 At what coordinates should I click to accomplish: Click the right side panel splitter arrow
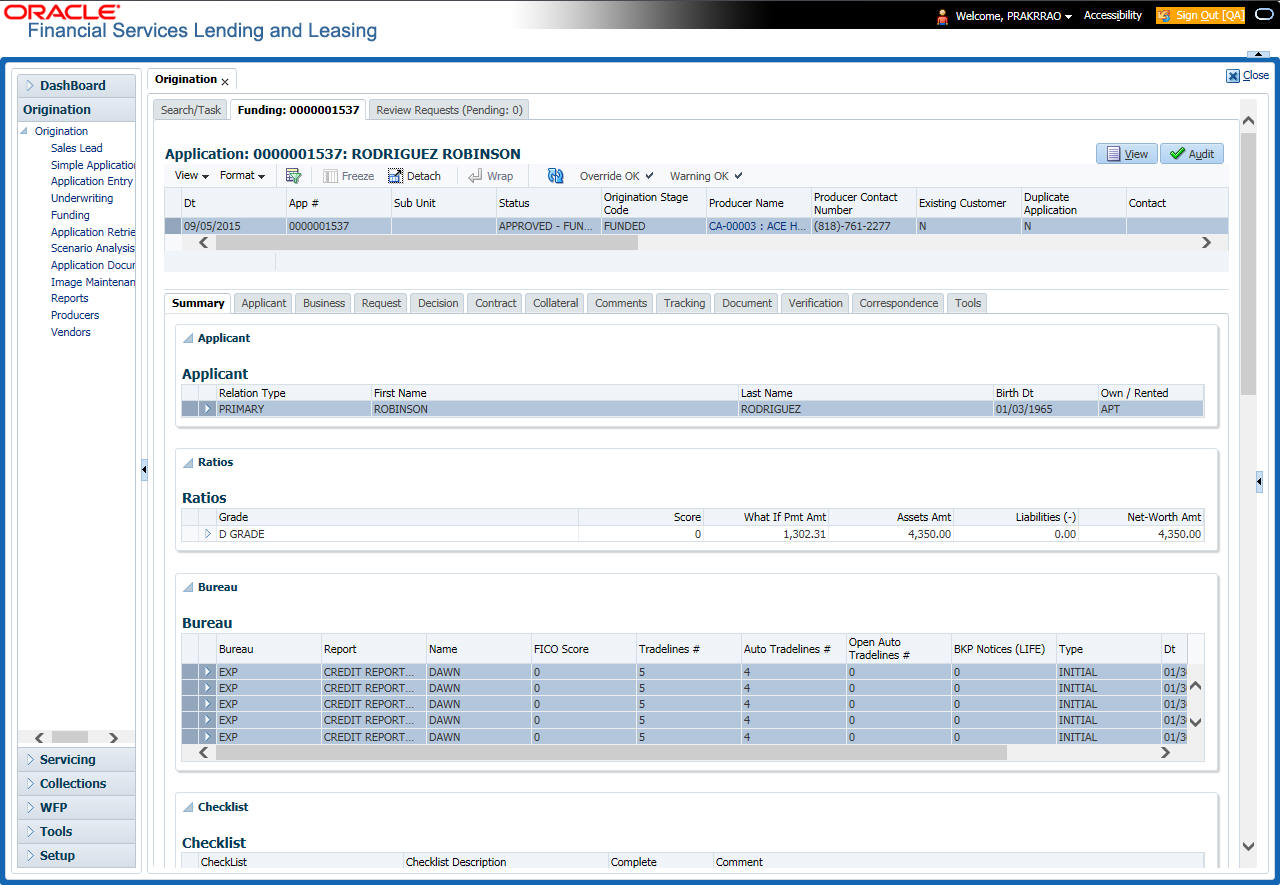point(1259,482)
